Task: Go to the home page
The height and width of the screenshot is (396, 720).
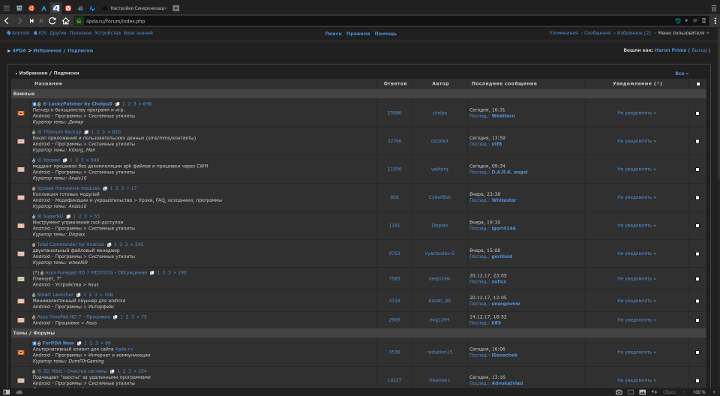Action: [66, 21]
